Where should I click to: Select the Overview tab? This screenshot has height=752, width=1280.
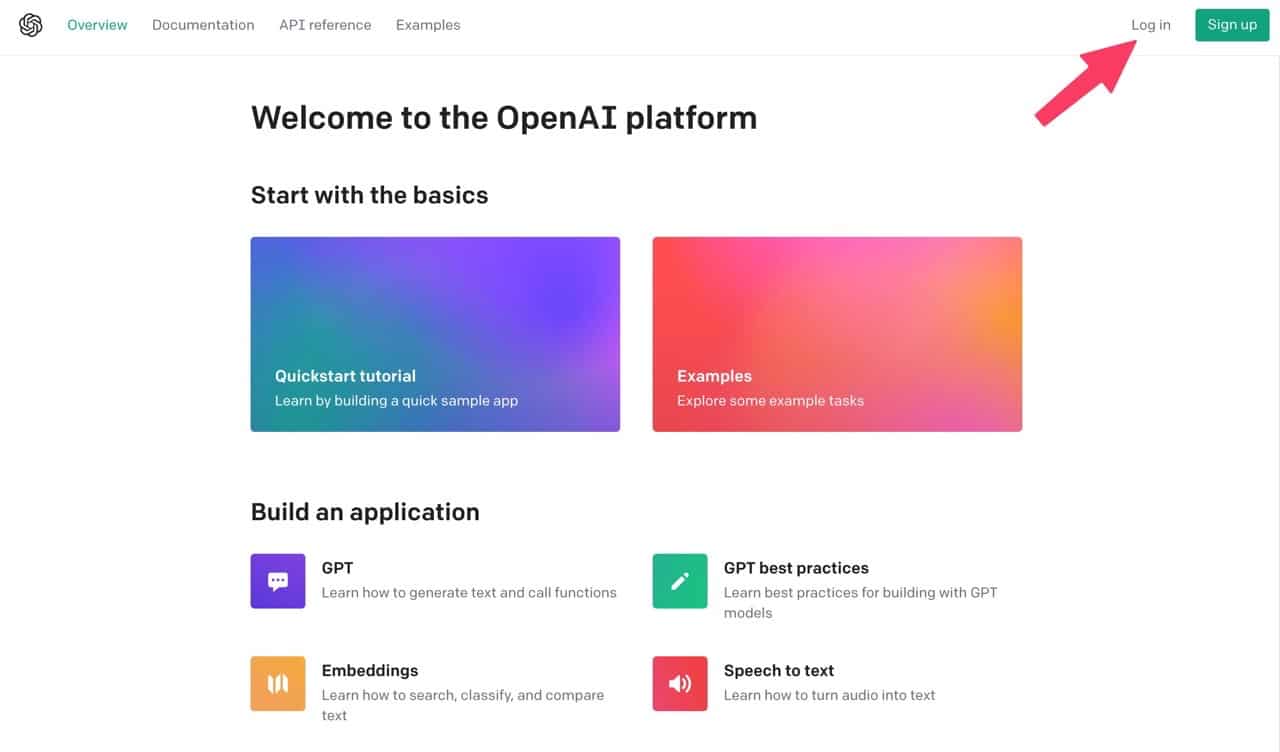pyautogui.click(x=97, y=25)
